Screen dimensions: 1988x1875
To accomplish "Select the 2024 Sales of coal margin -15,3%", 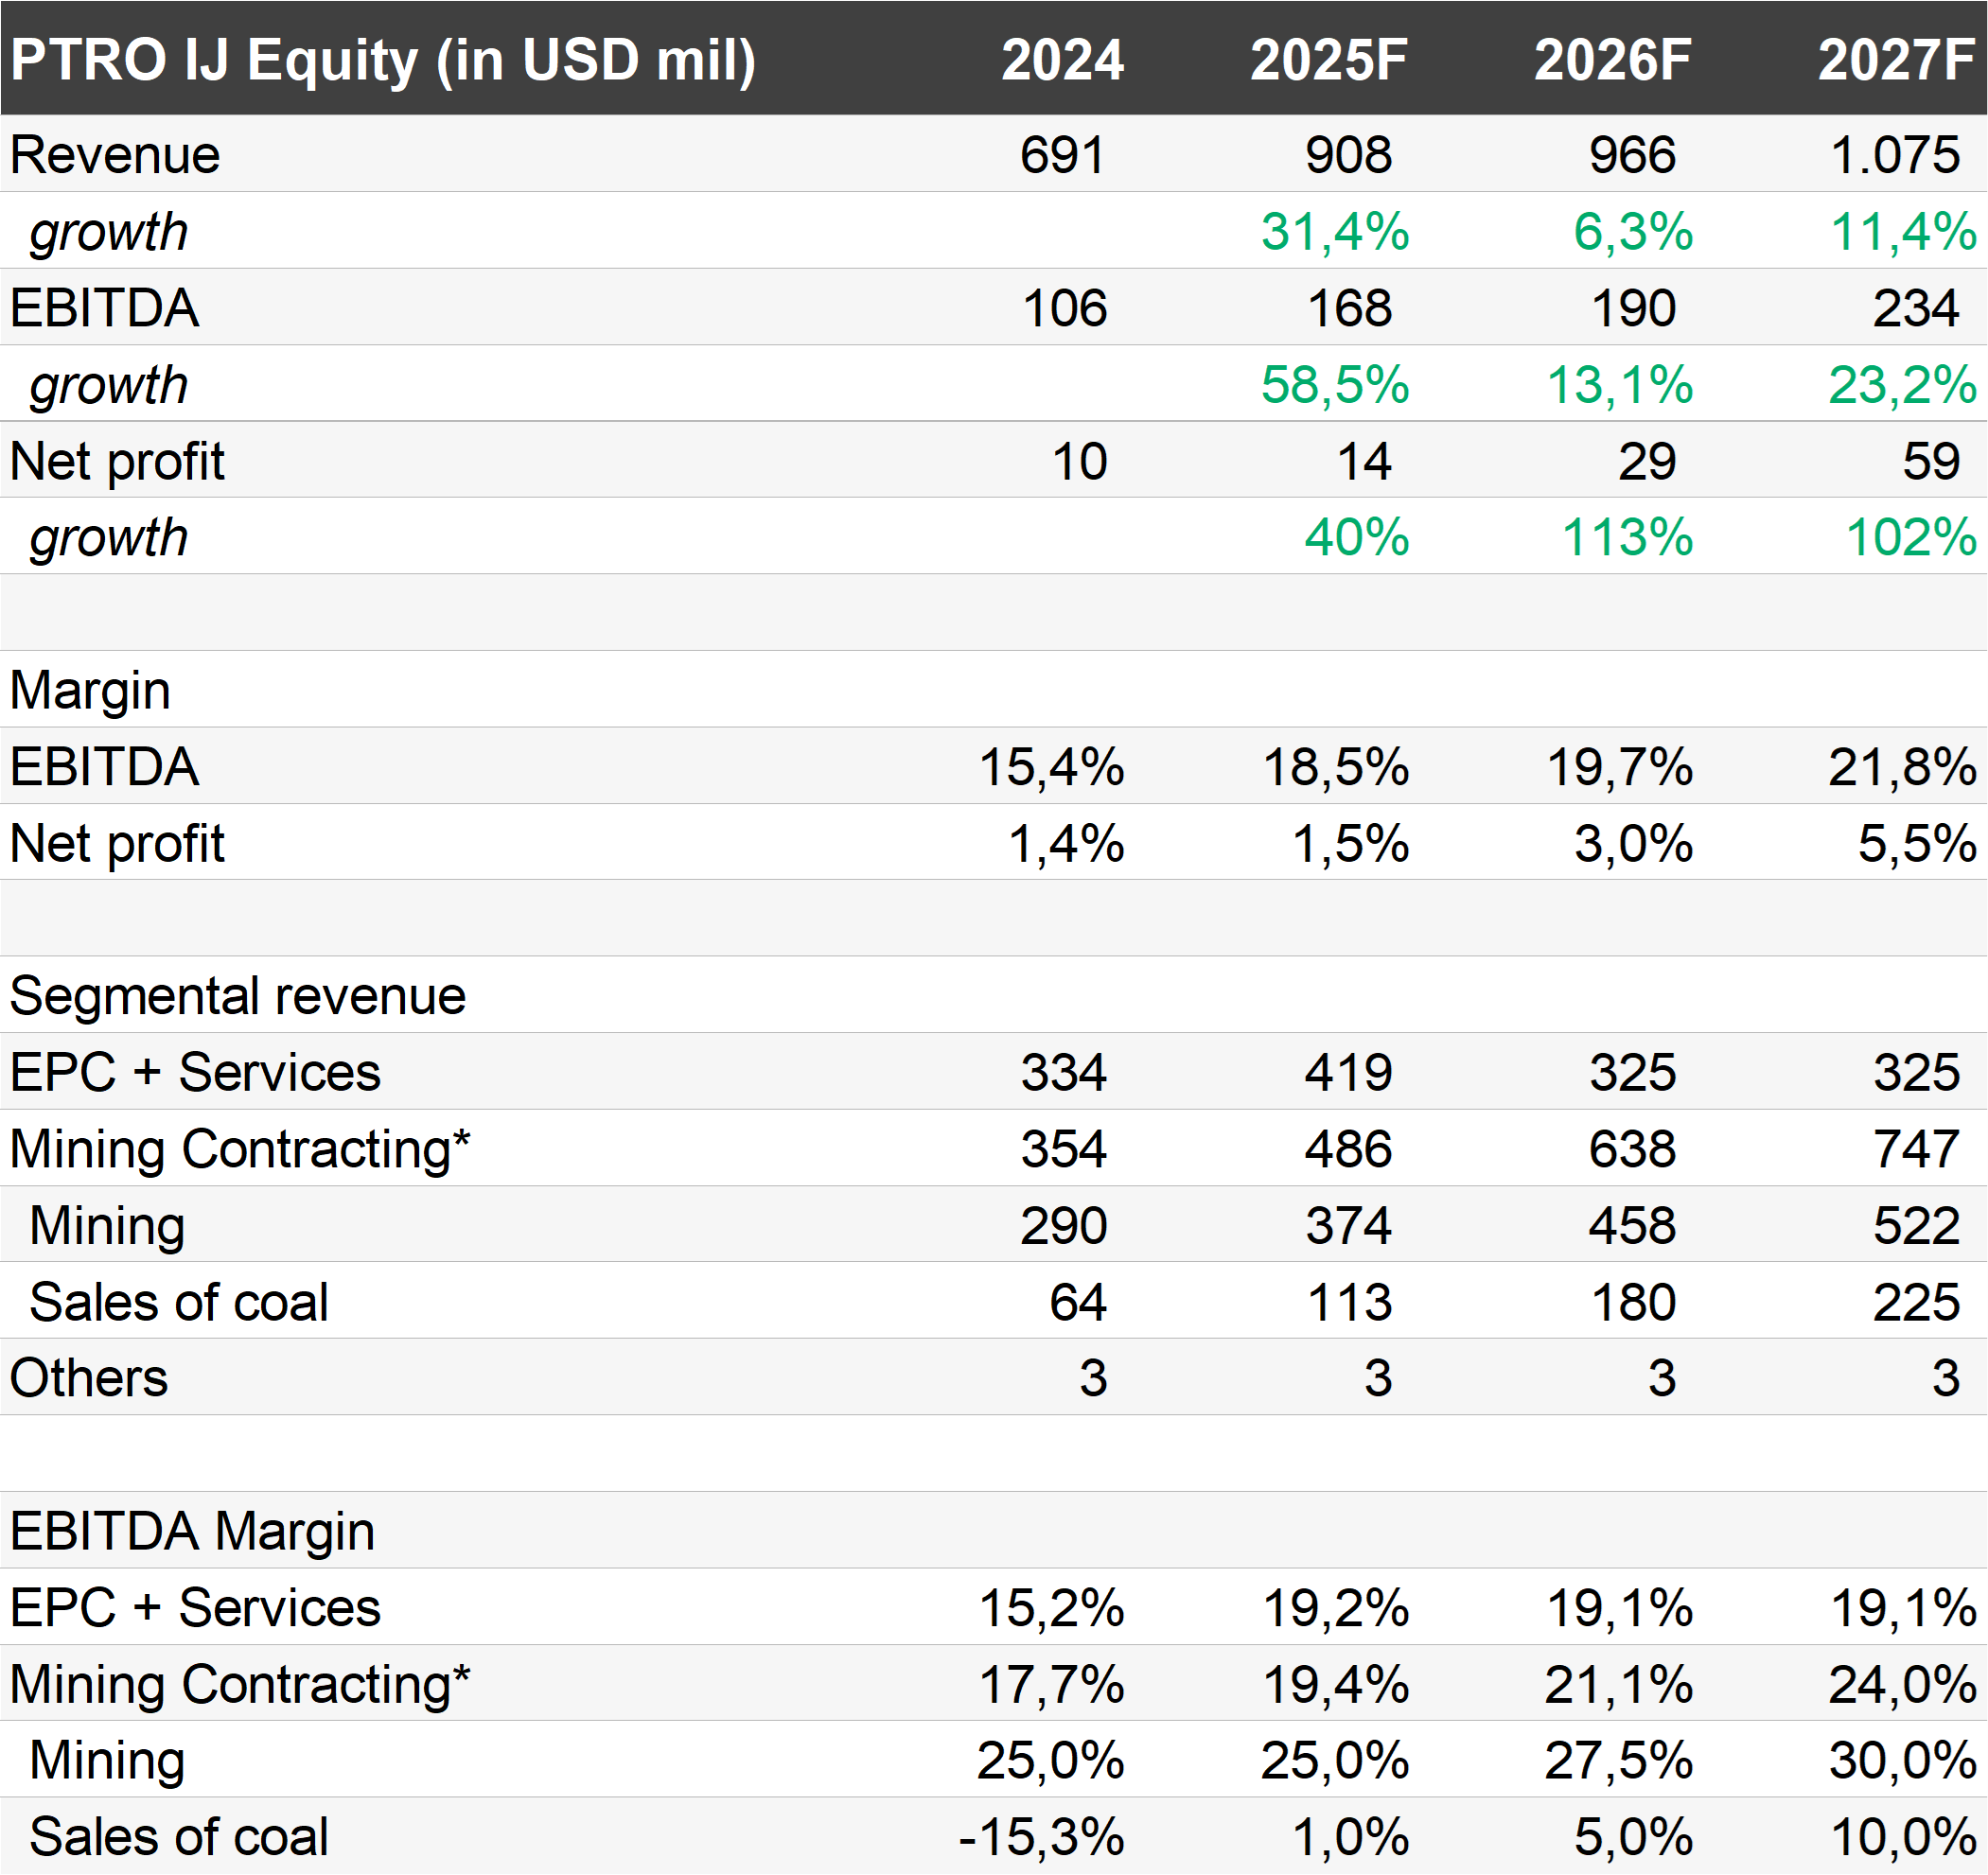I will pyautogui.click(x=1041, y=1837).
